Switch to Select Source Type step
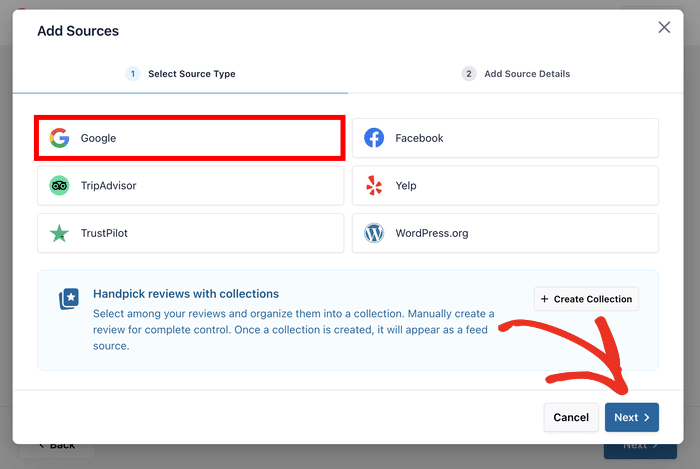The height and width of the screenshot is (469, 700). coord(191,74)
